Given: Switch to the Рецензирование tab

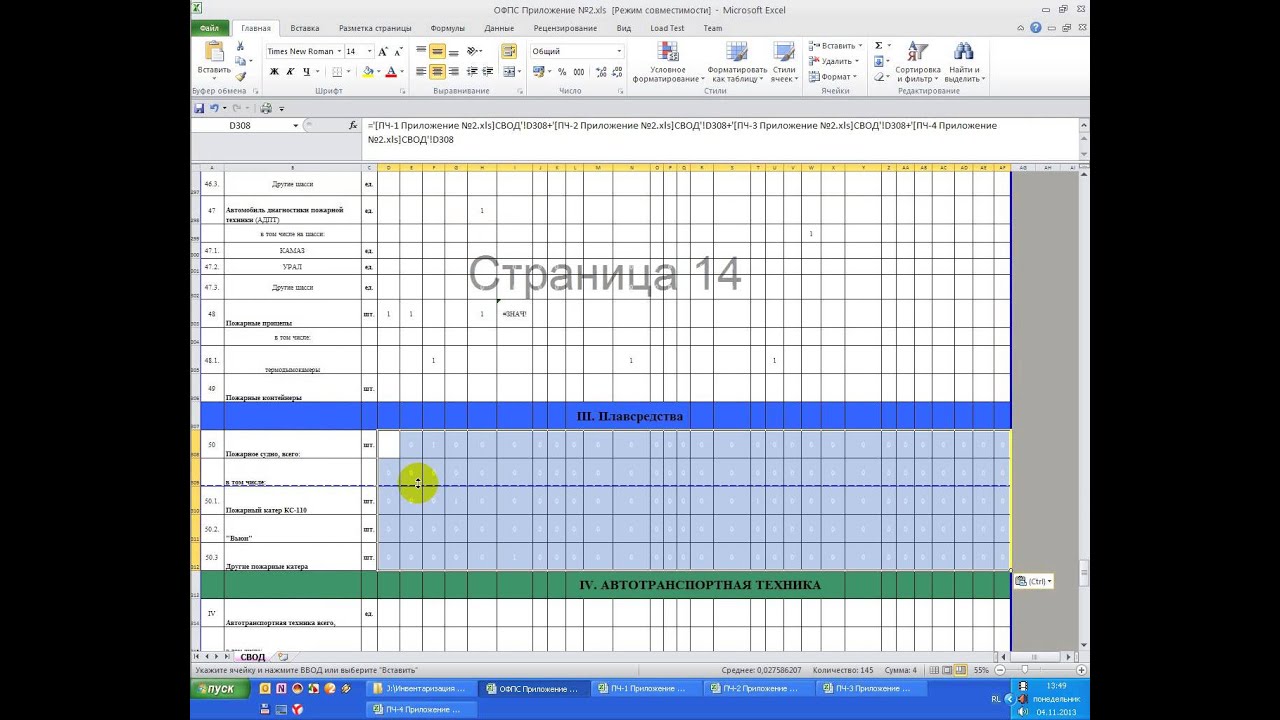Looking at the screenshot, I should (x=565, y=28).
